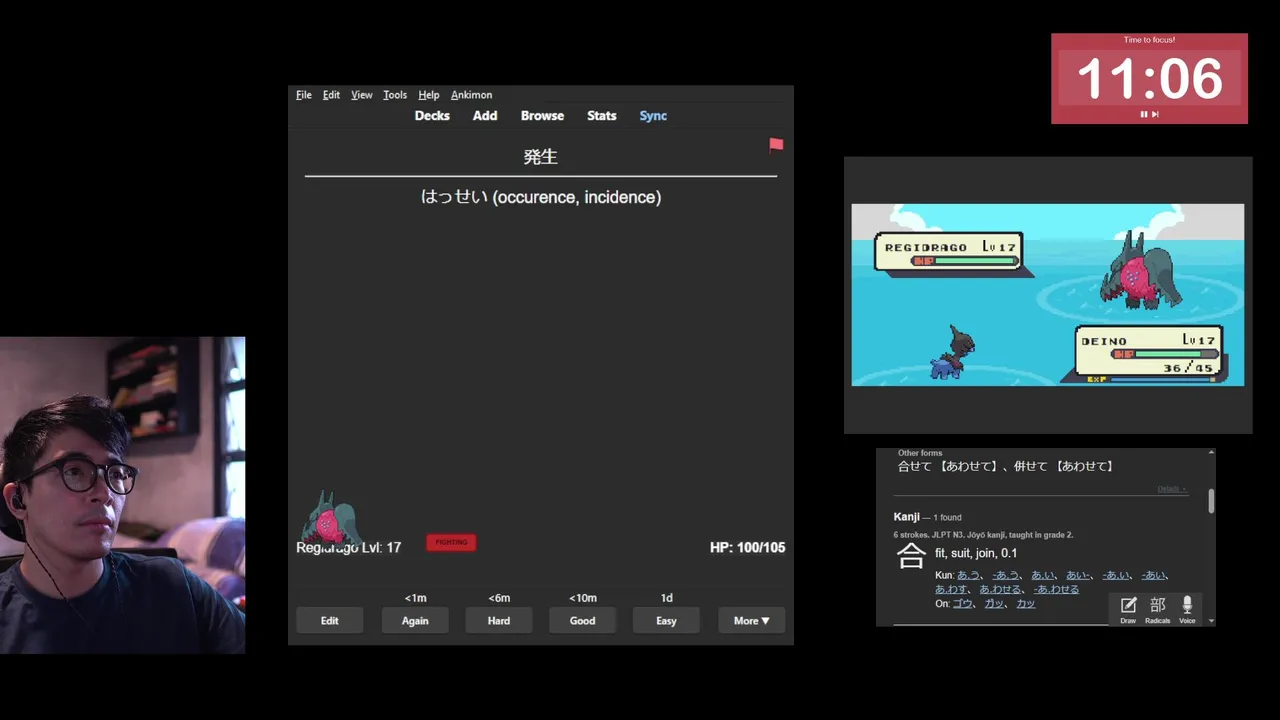Answer the card as Good
1280x720 pixels.
pyautogui.click(x=582, y=621)
